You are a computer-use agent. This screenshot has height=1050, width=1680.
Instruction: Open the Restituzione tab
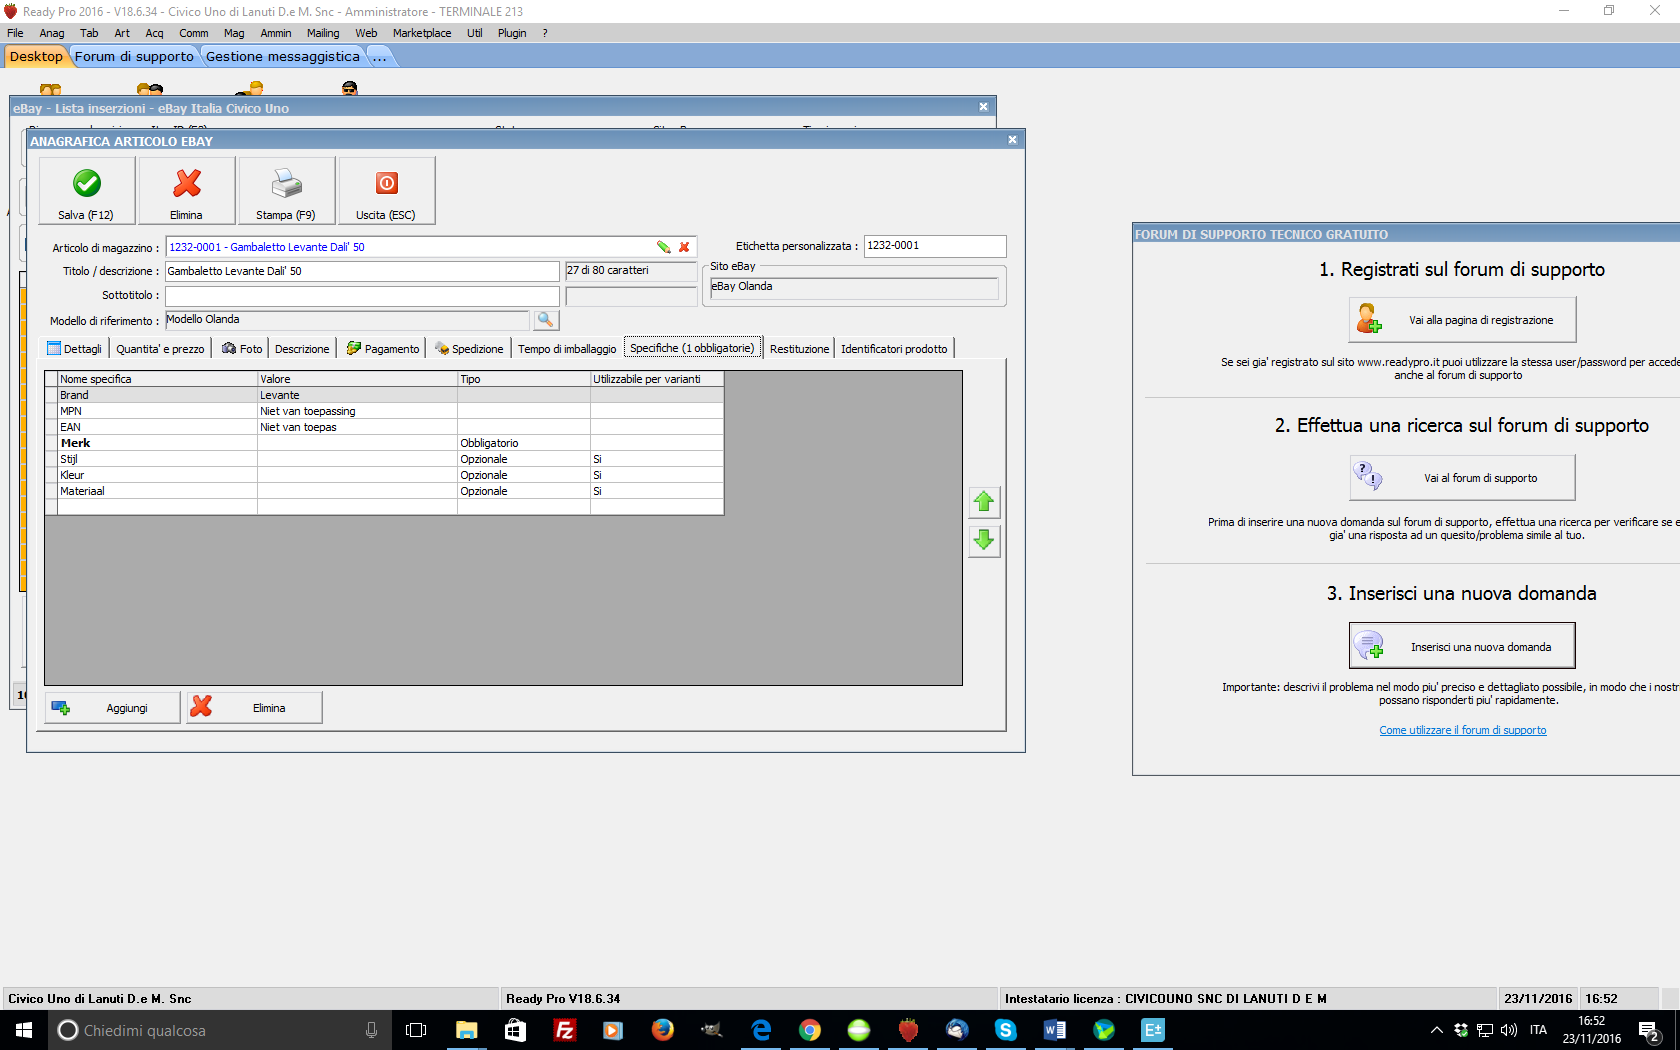coord(799,348)
